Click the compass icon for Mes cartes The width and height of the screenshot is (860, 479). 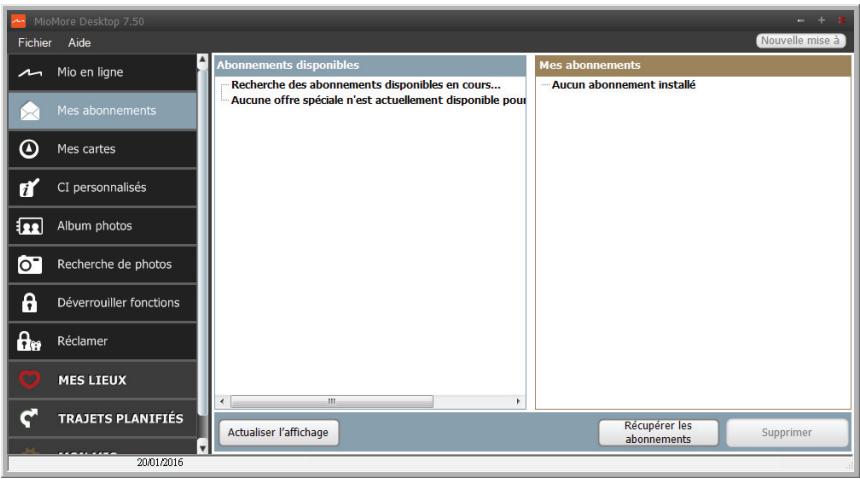pos(29,149)
